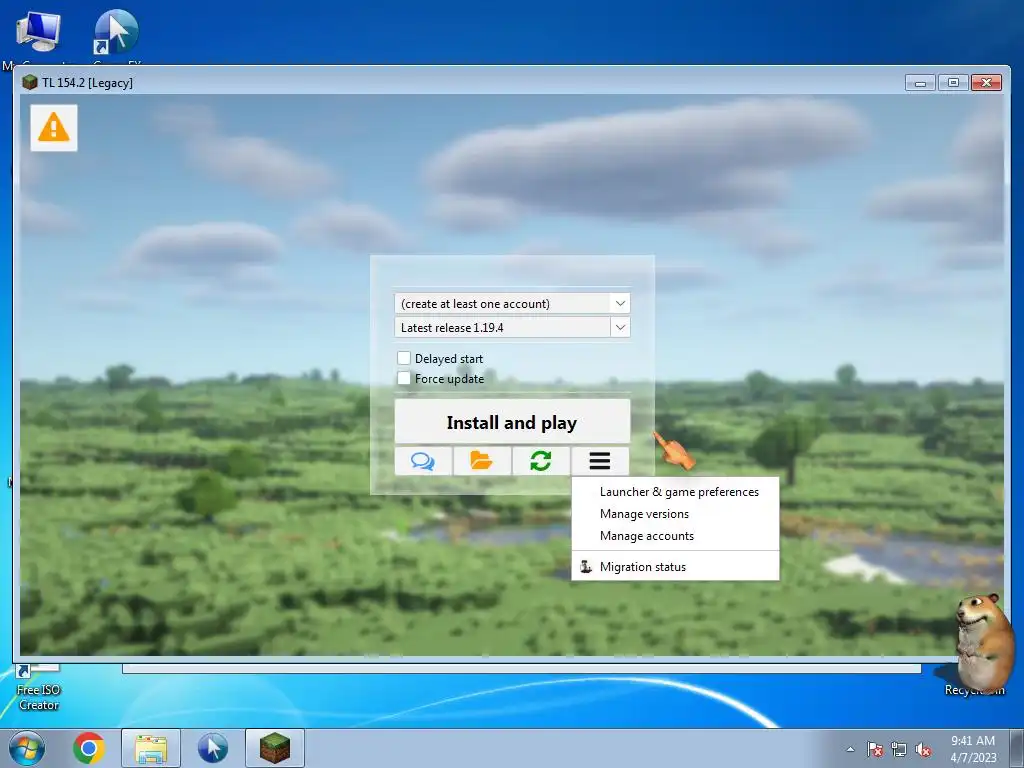This screenshot has width=1024, height=768.
Task: Maximize the TL launcher window
Action: (953, 82)
